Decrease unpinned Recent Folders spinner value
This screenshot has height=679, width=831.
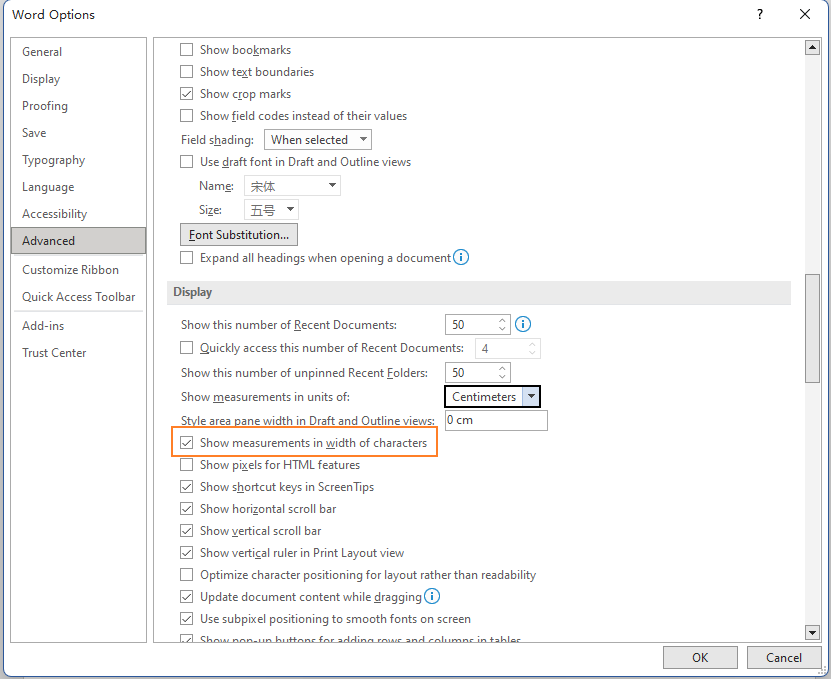pos(502,376)
